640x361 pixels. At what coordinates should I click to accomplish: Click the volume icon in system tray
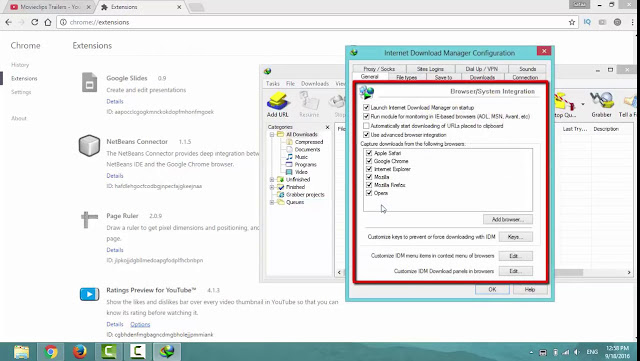click(577, 352)
